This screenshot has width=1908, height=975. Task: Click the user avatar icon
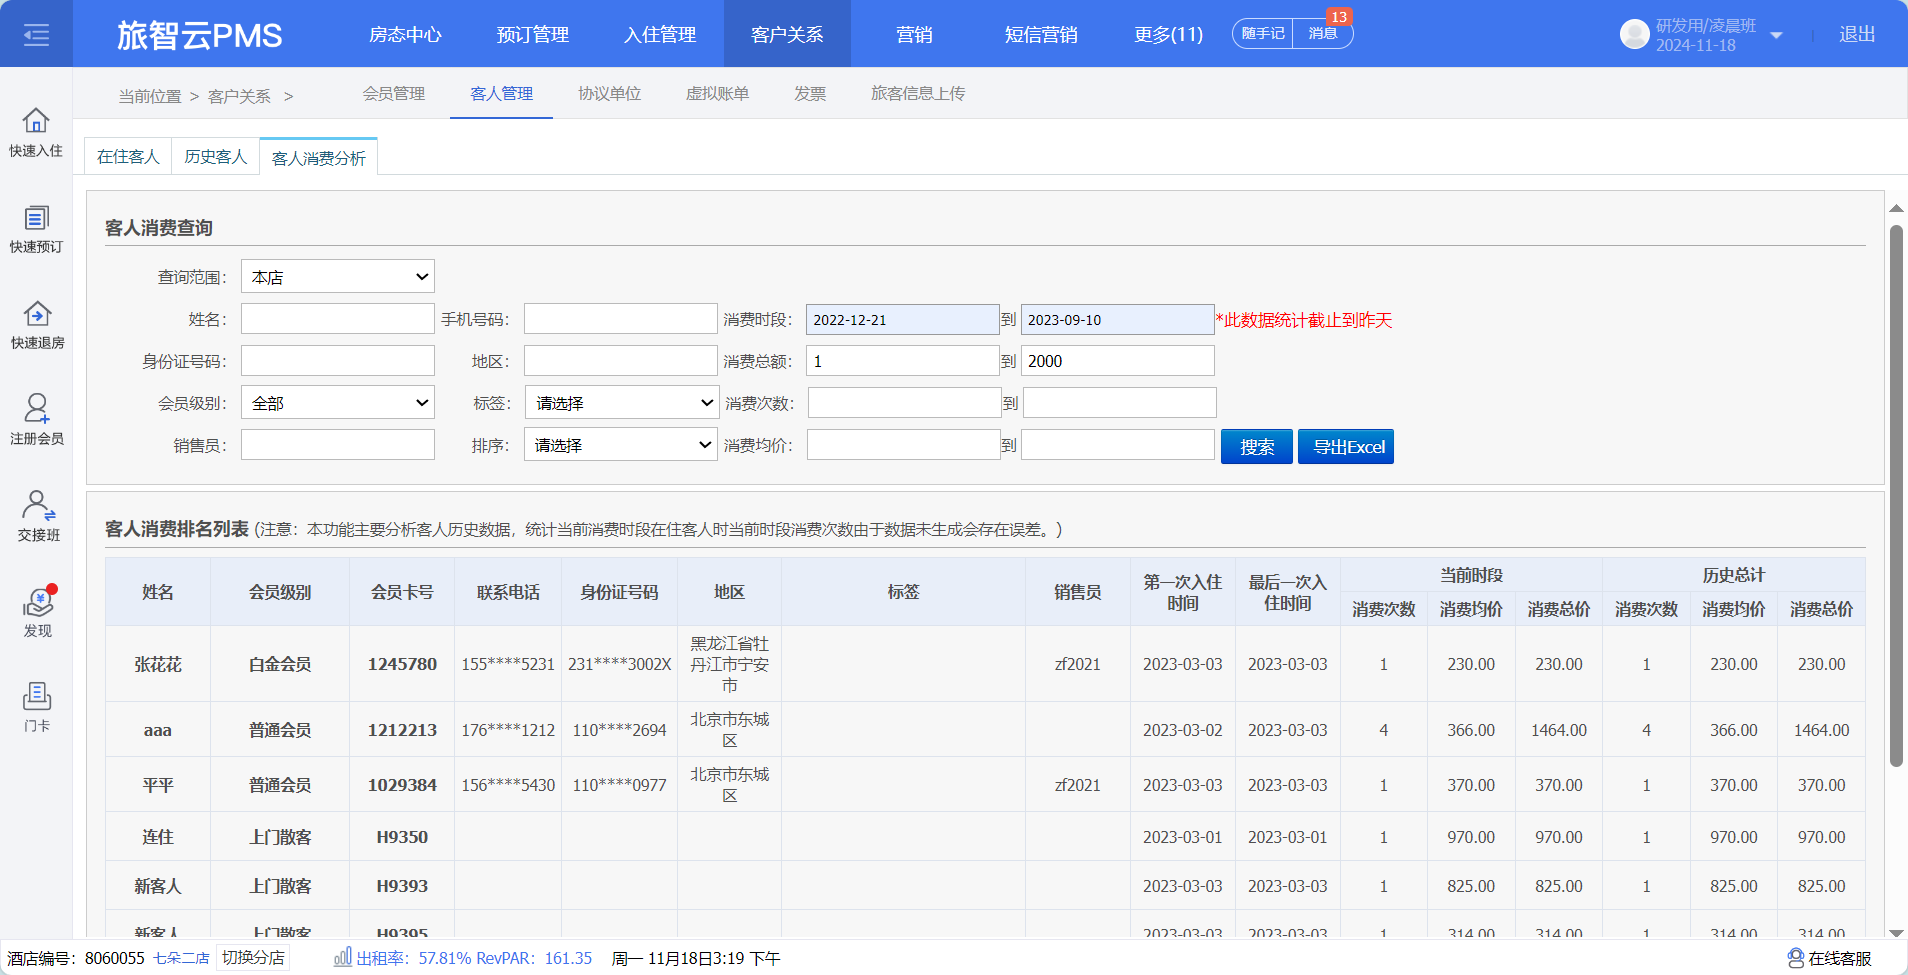[1634, 35]
